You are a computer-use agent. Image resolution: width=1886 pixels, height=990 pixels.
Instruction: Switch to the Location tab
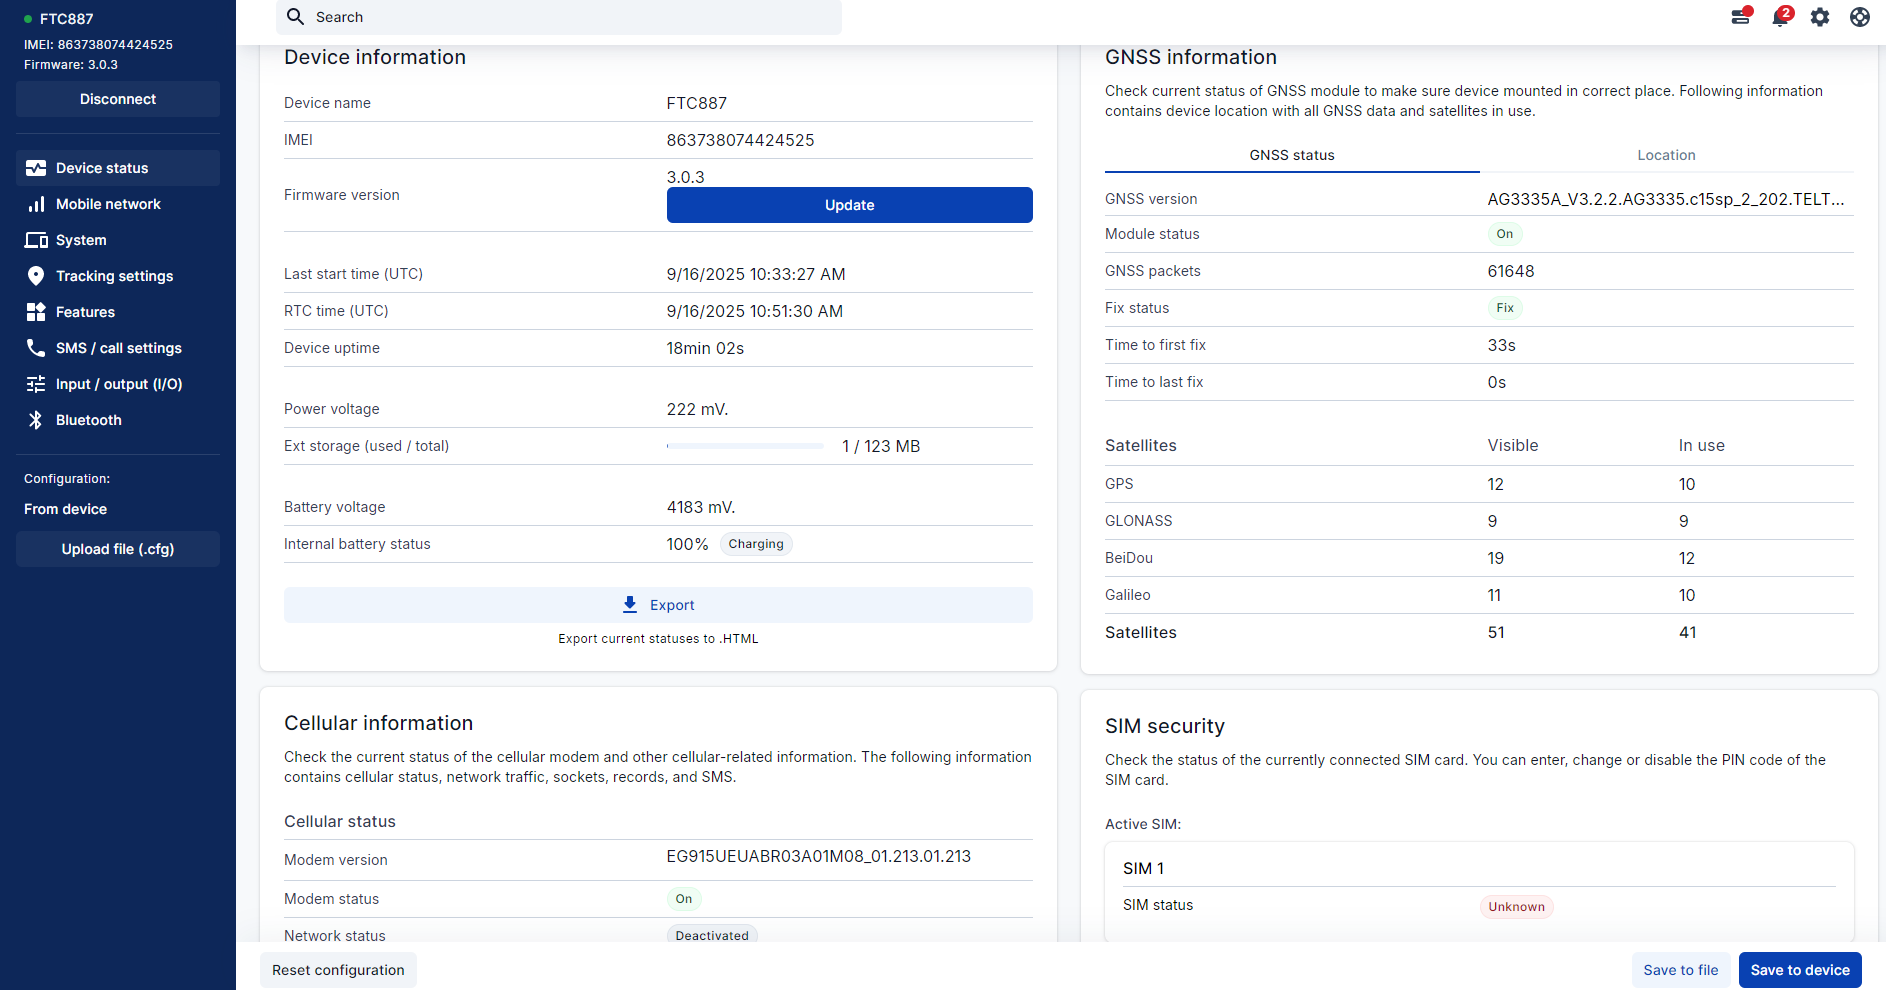[1666, 155]
